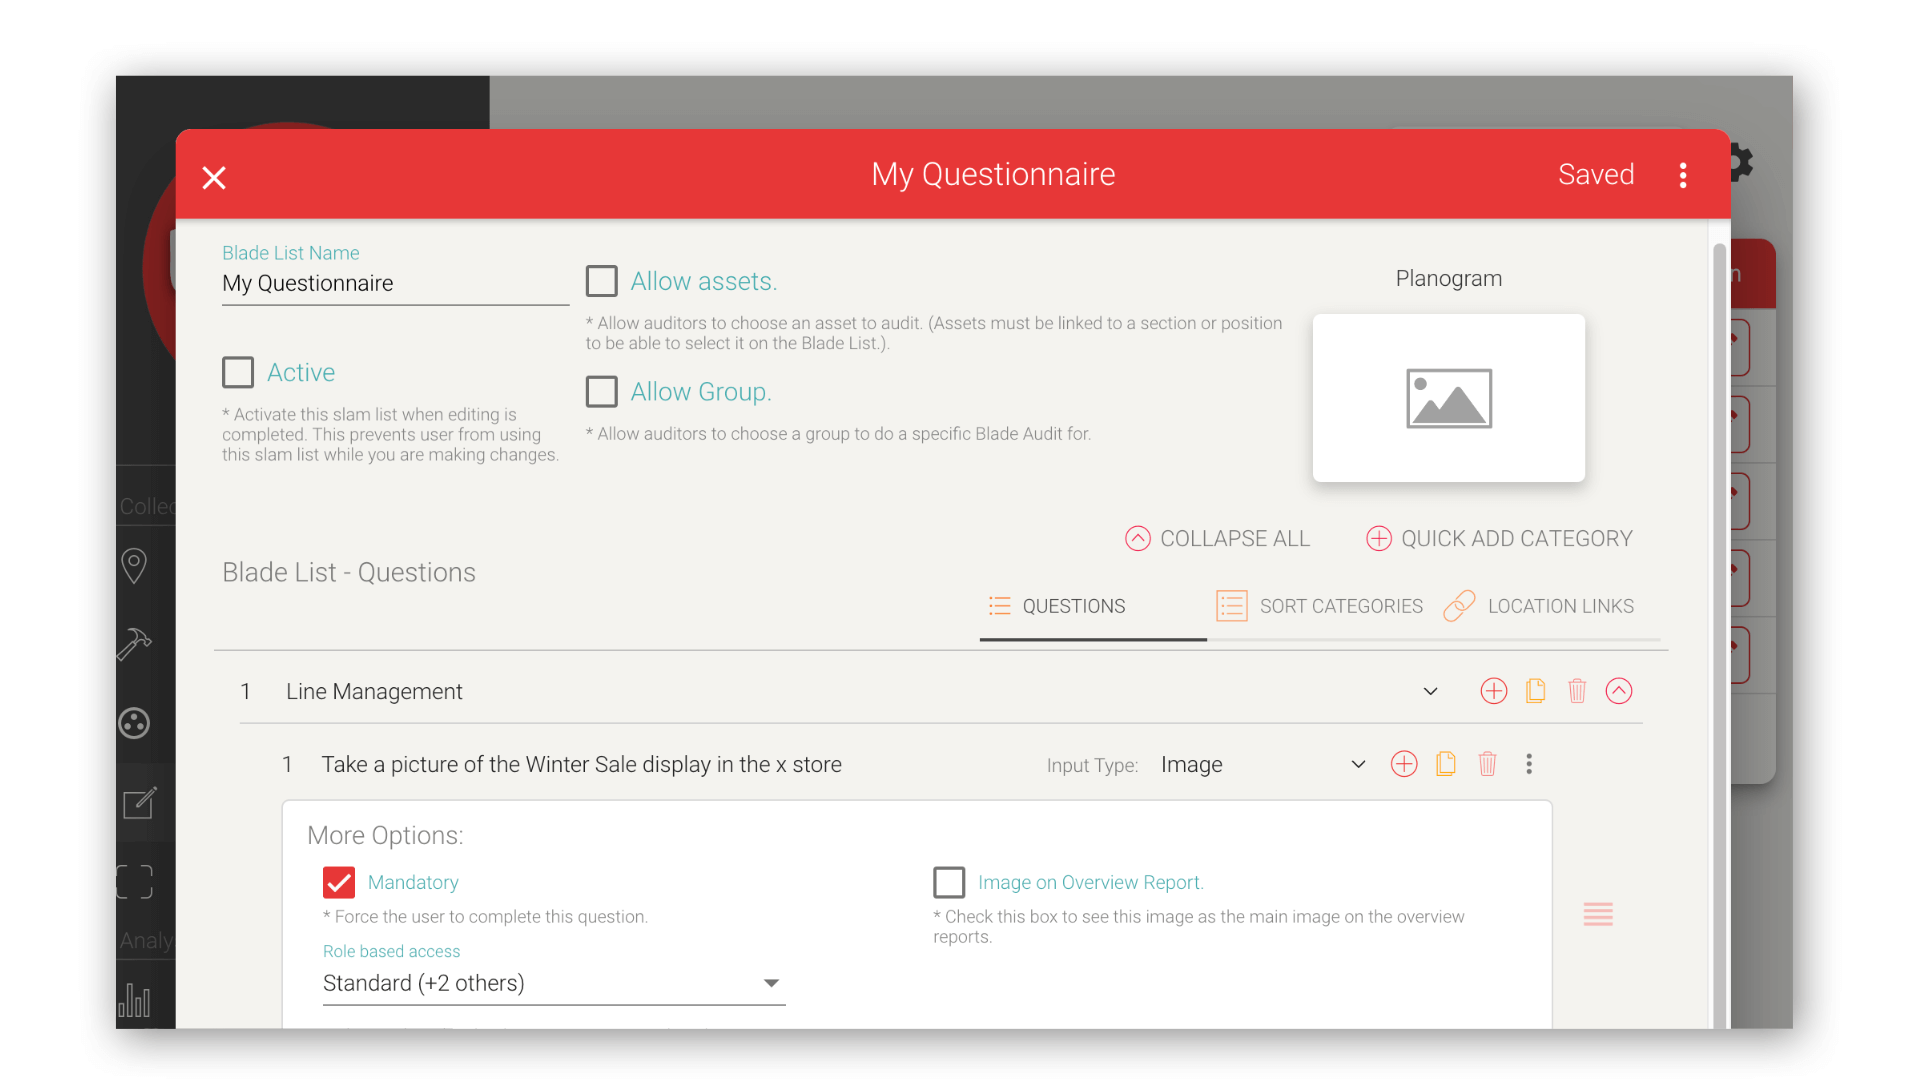Click Quick Add Category

coord(1499,539)
